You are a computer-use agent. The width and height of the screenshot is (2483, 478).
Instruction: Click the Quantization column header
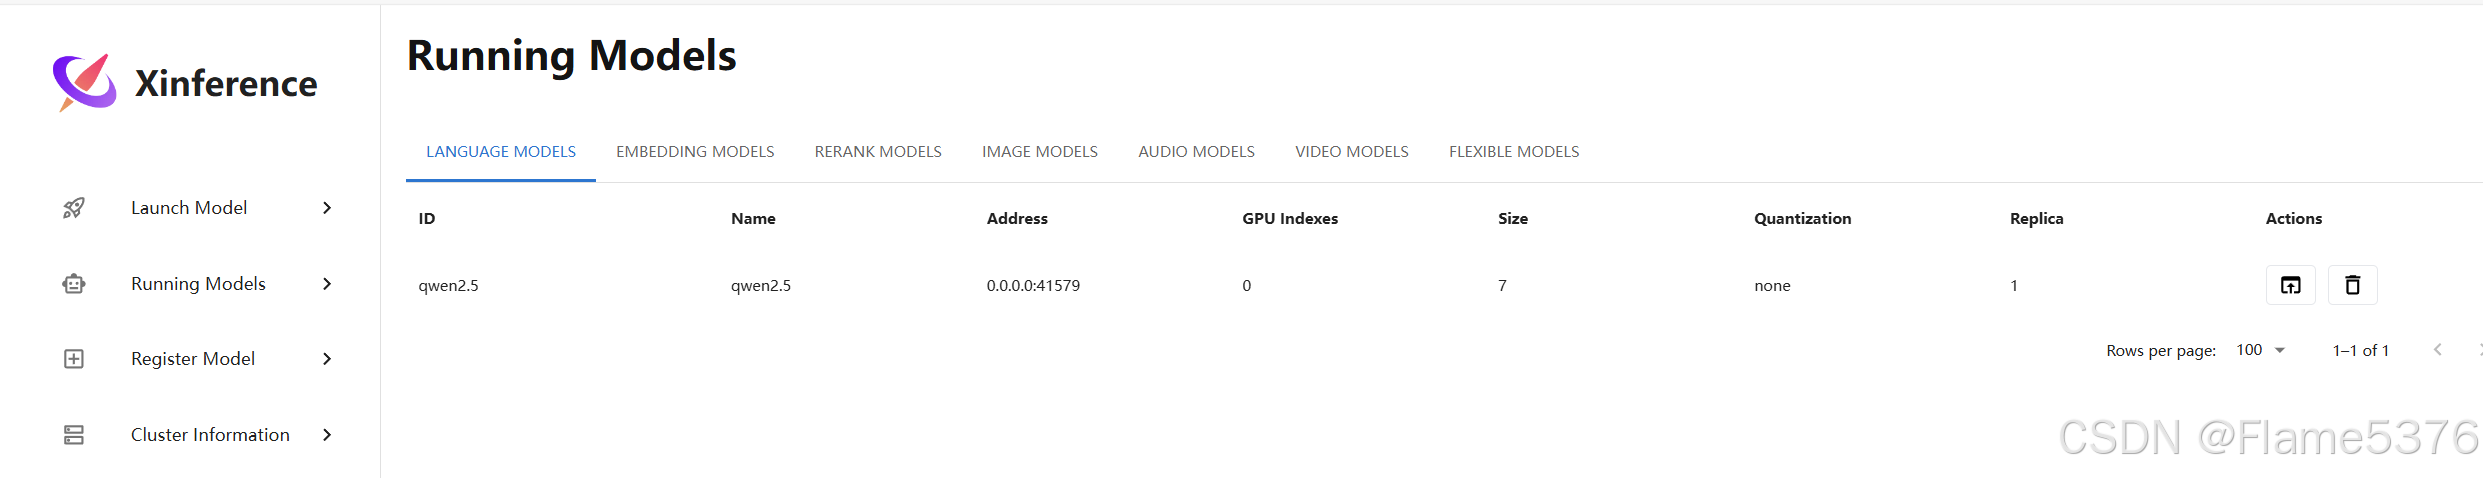point(1802,219)
